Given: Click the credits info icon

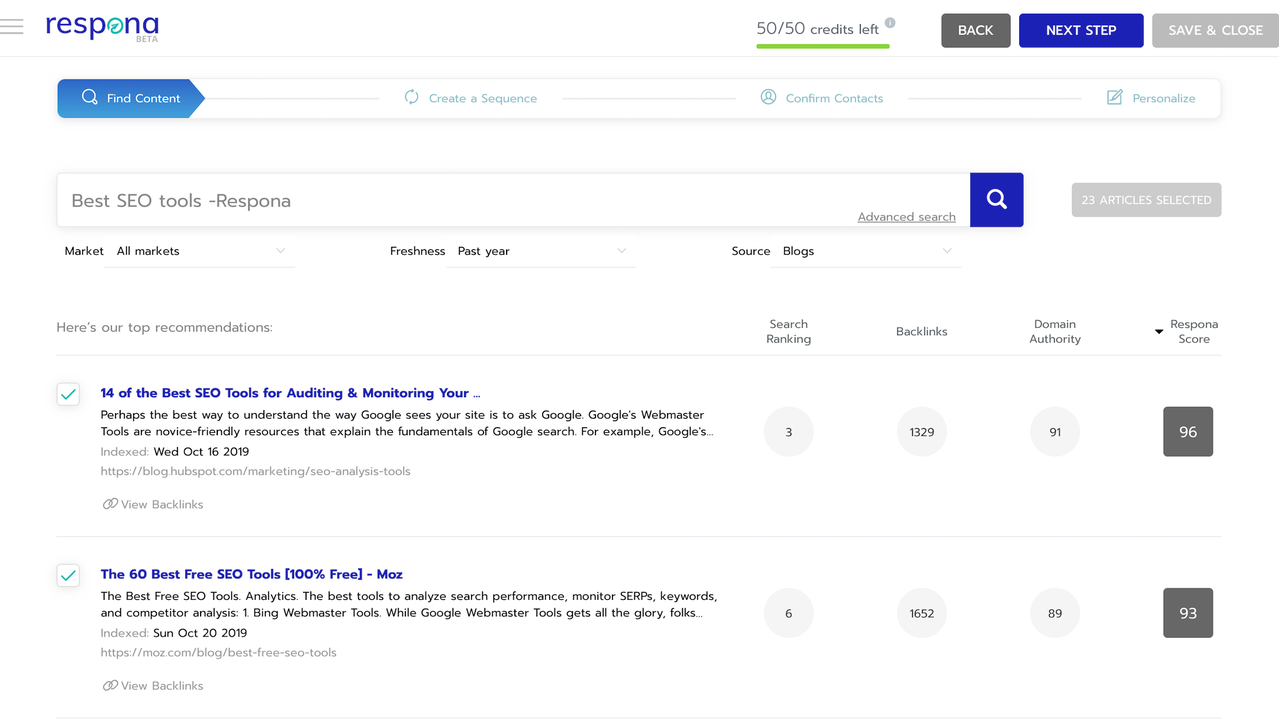Looking at the screenshot, I should pyautogui.click(x=890, y=23).
